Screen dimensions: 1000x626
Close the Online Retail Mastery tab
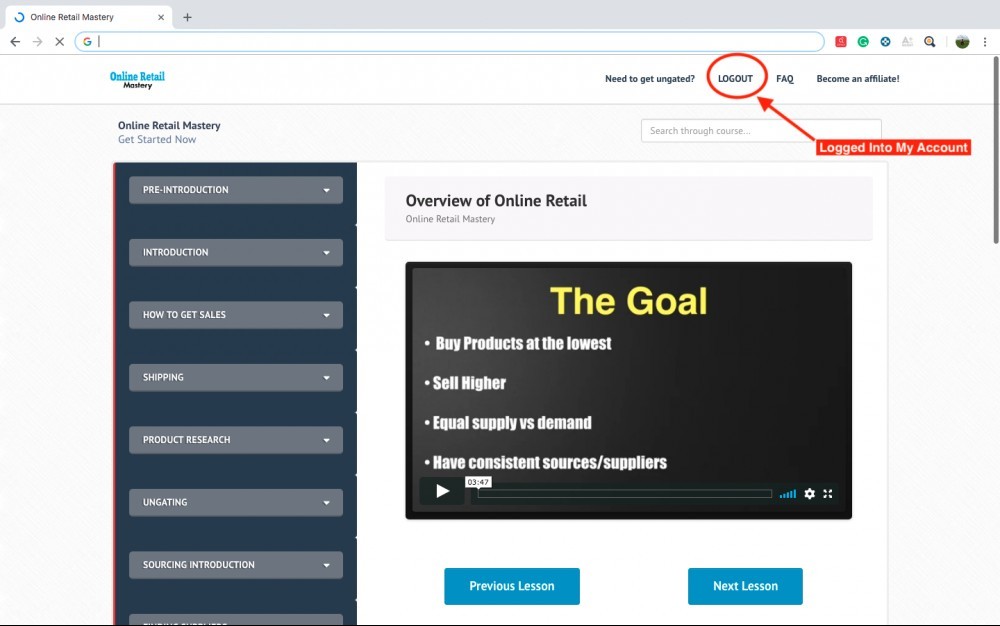[161, 17]
